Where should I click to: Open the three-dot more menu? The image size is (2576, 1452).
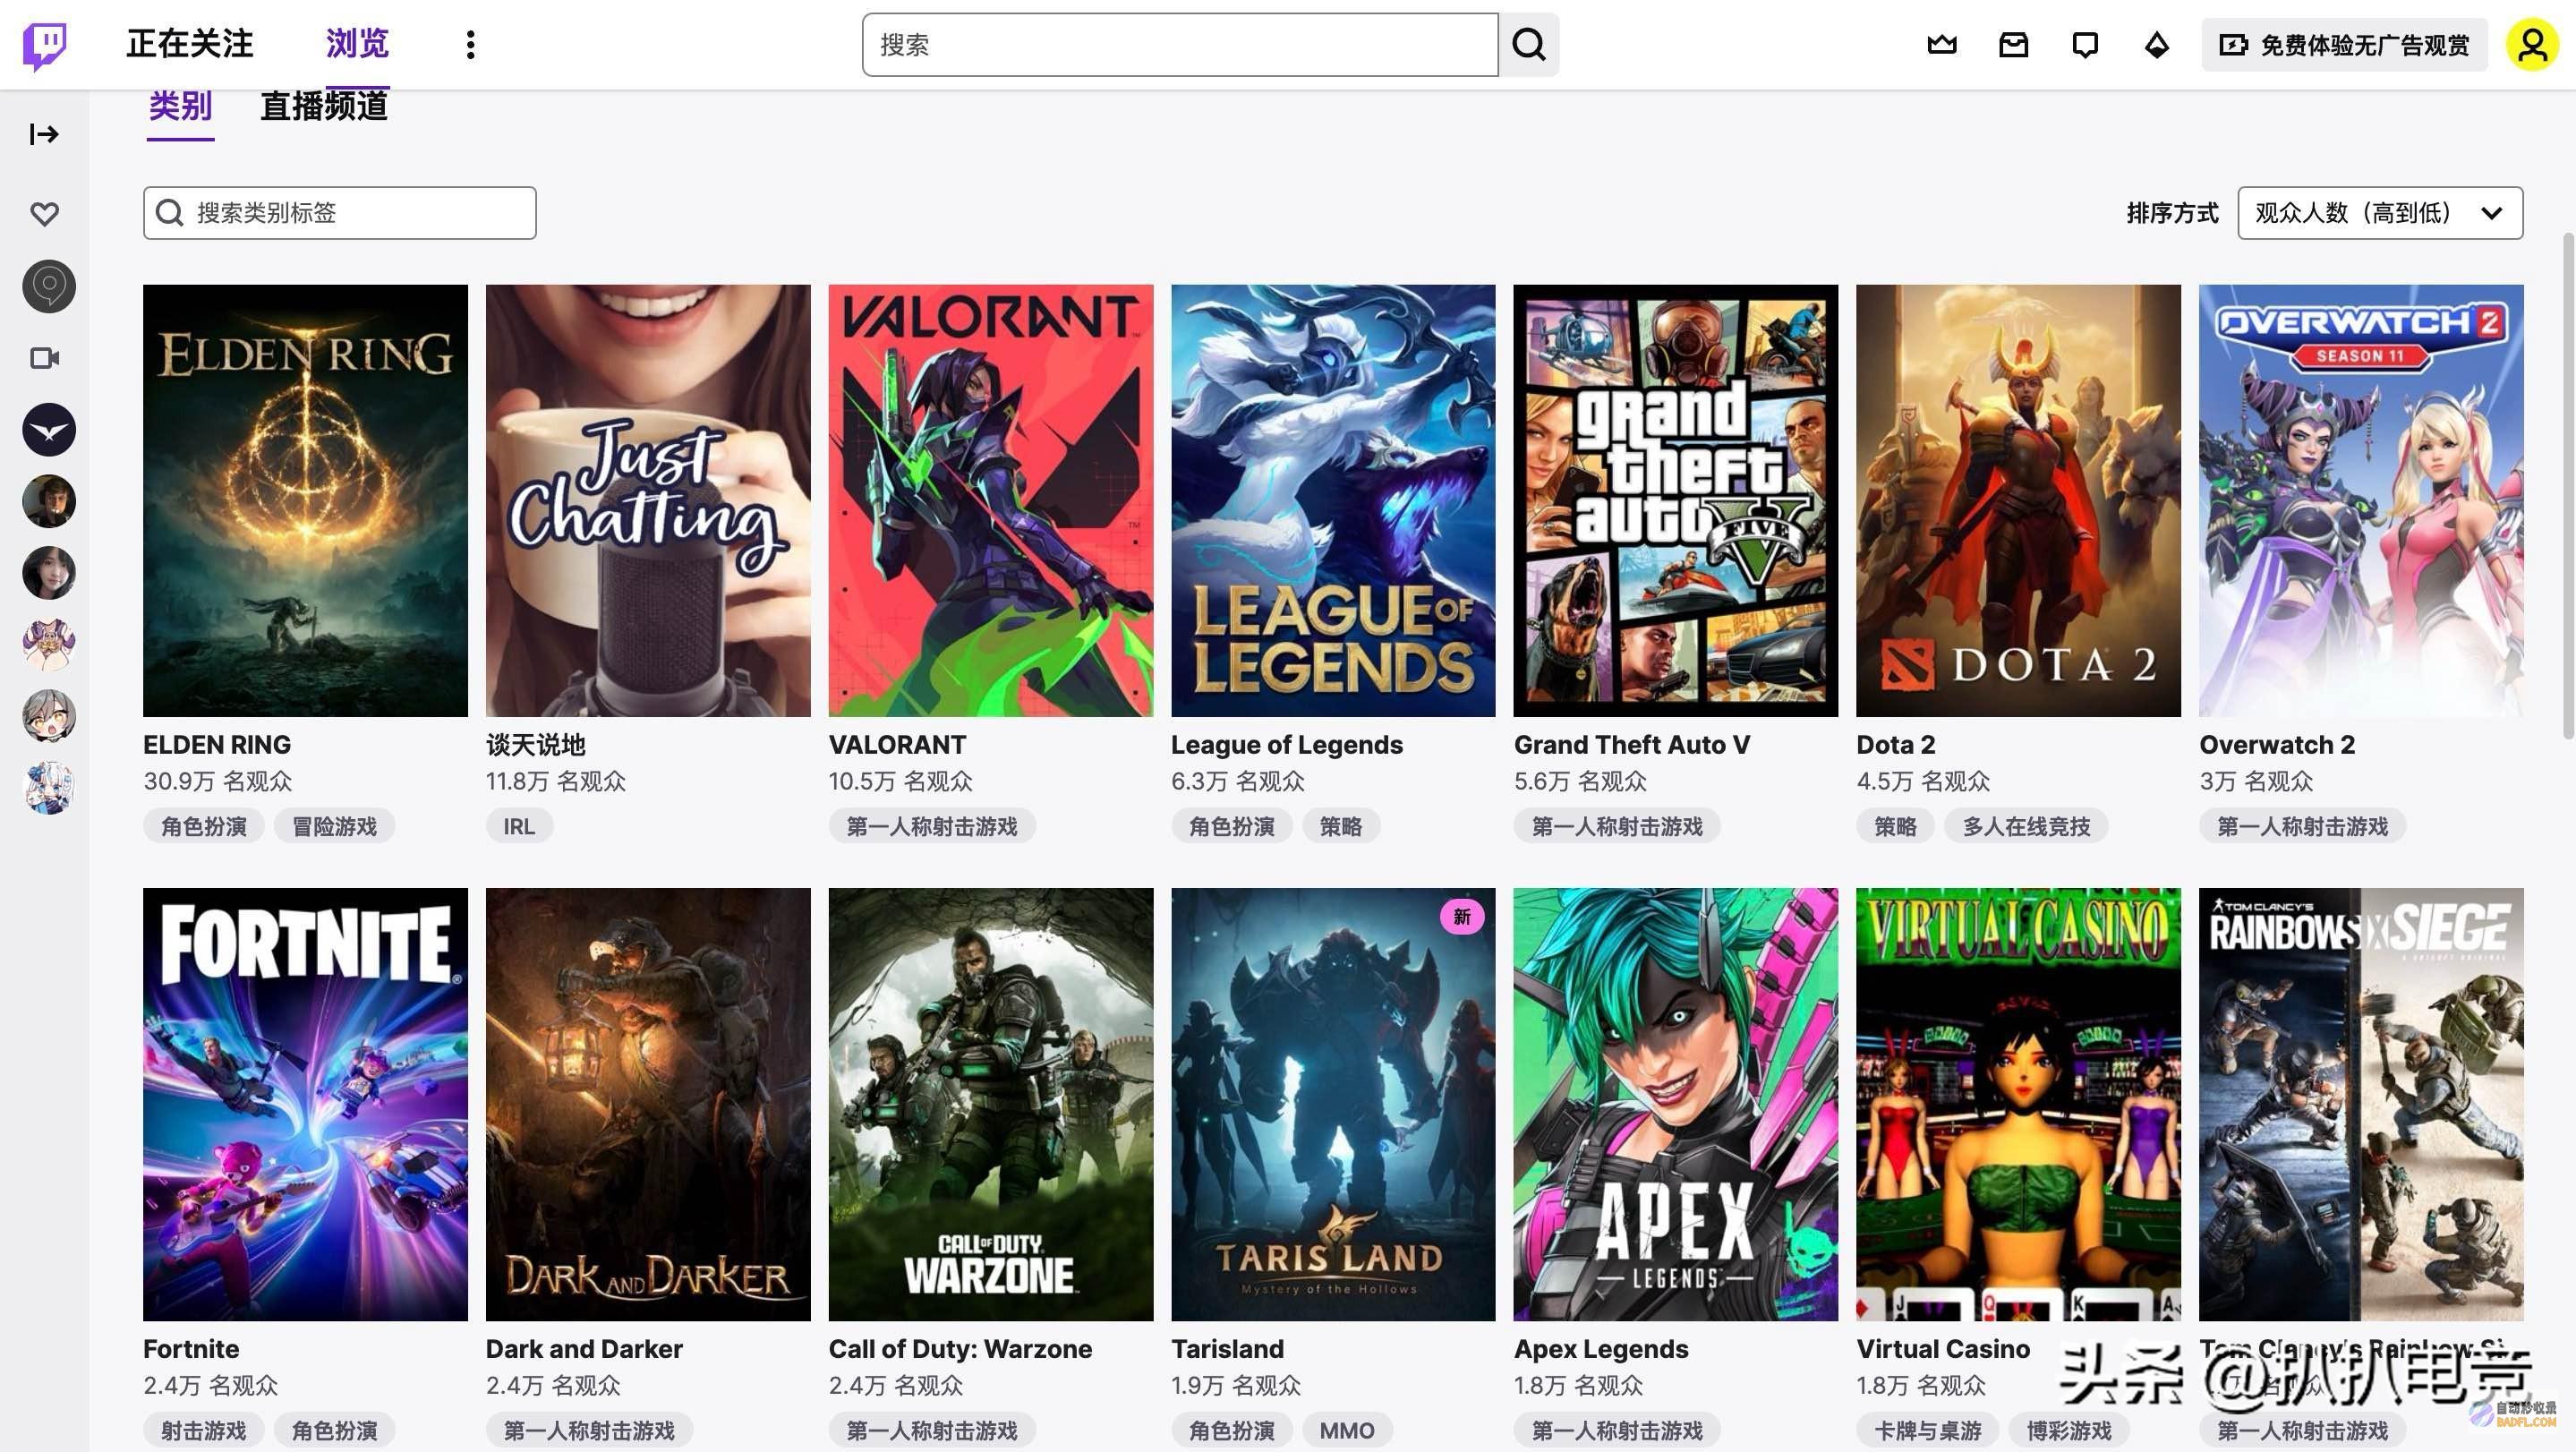[470, 45]
